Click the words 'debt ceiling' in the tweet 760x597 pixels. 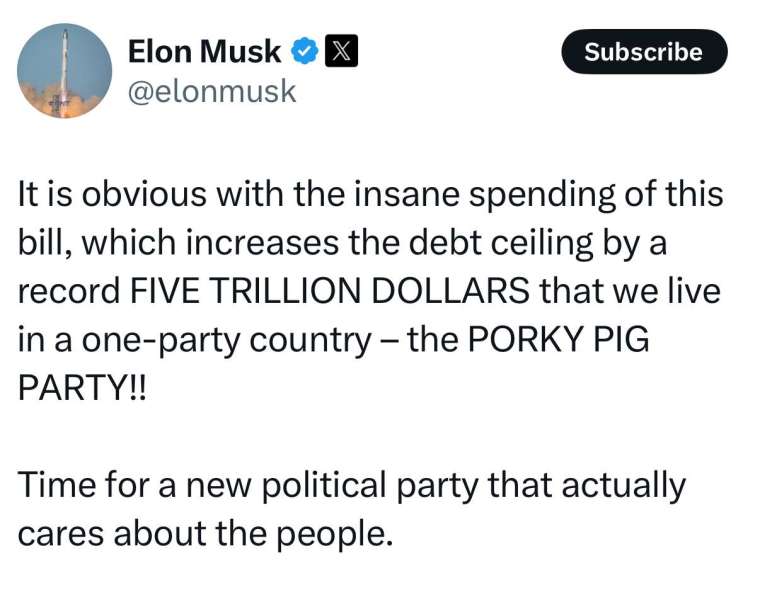point(501,243)
